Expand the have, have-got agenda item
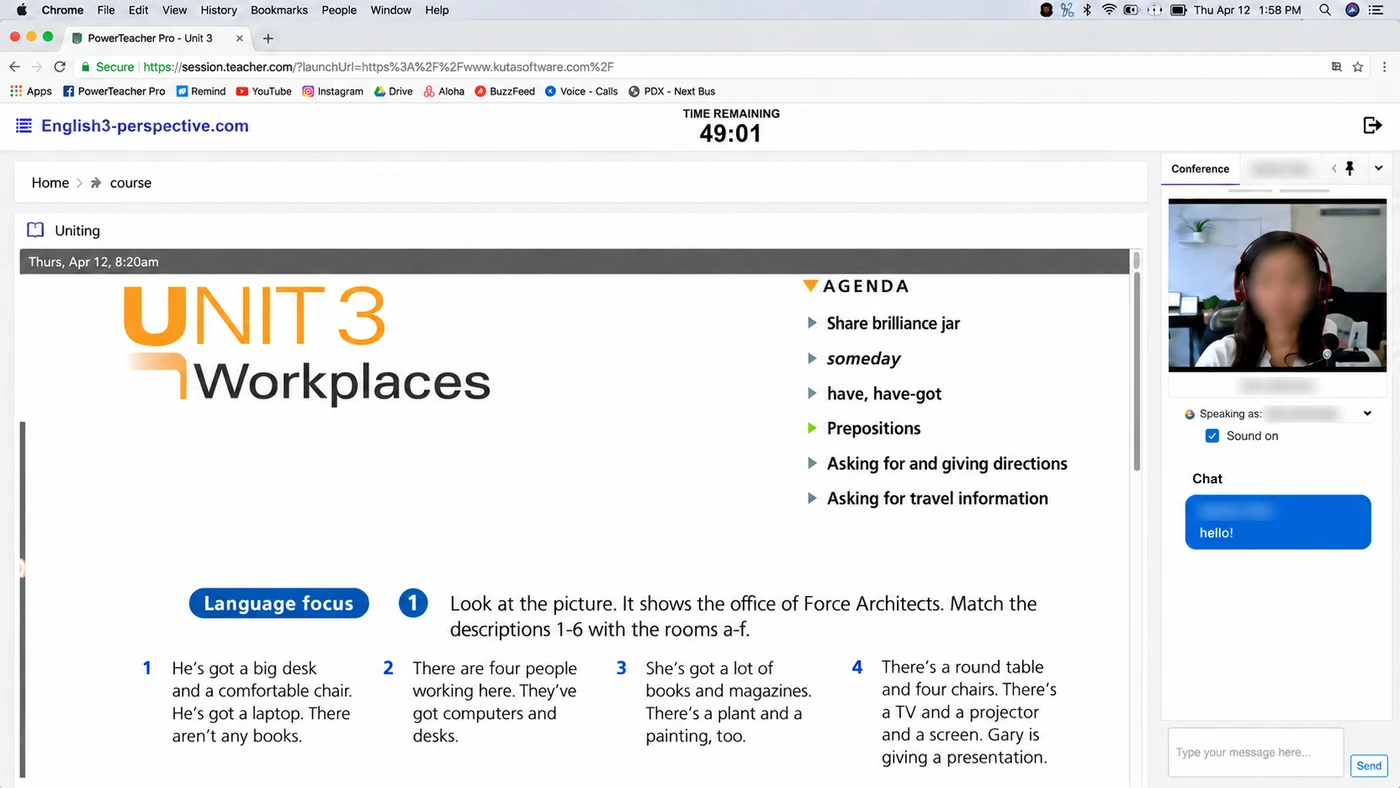This screenshot has height=788, width=1400. tap(812, 393)
